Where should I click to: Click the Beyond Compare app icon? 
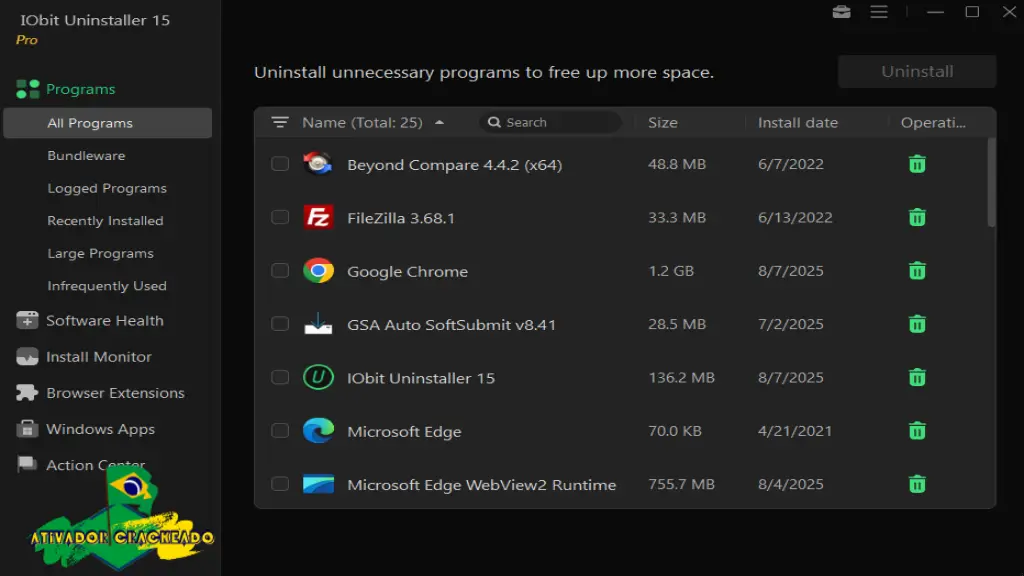(x=318, y=164)
